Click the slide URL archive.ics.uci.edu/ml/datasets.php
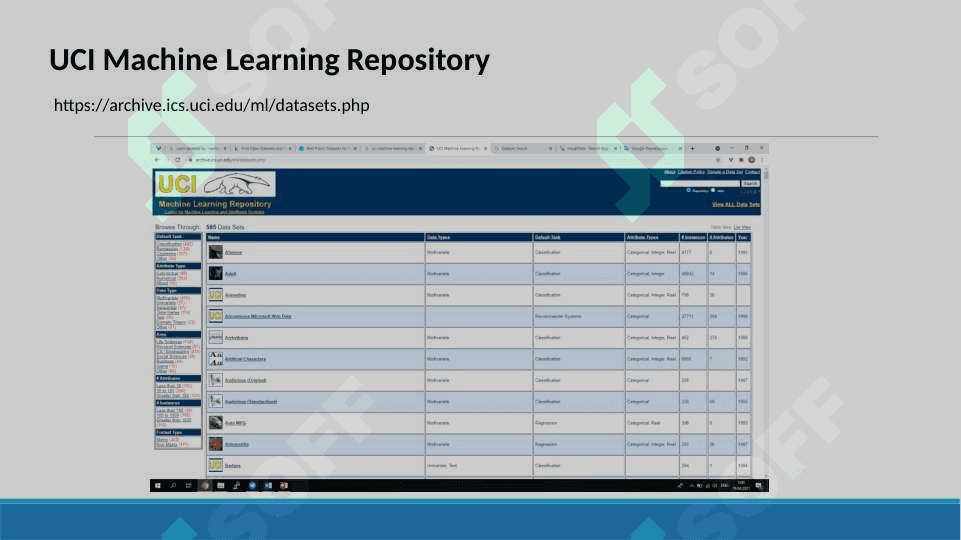Screen dimensions: 961x540 [x=211, y=105]
